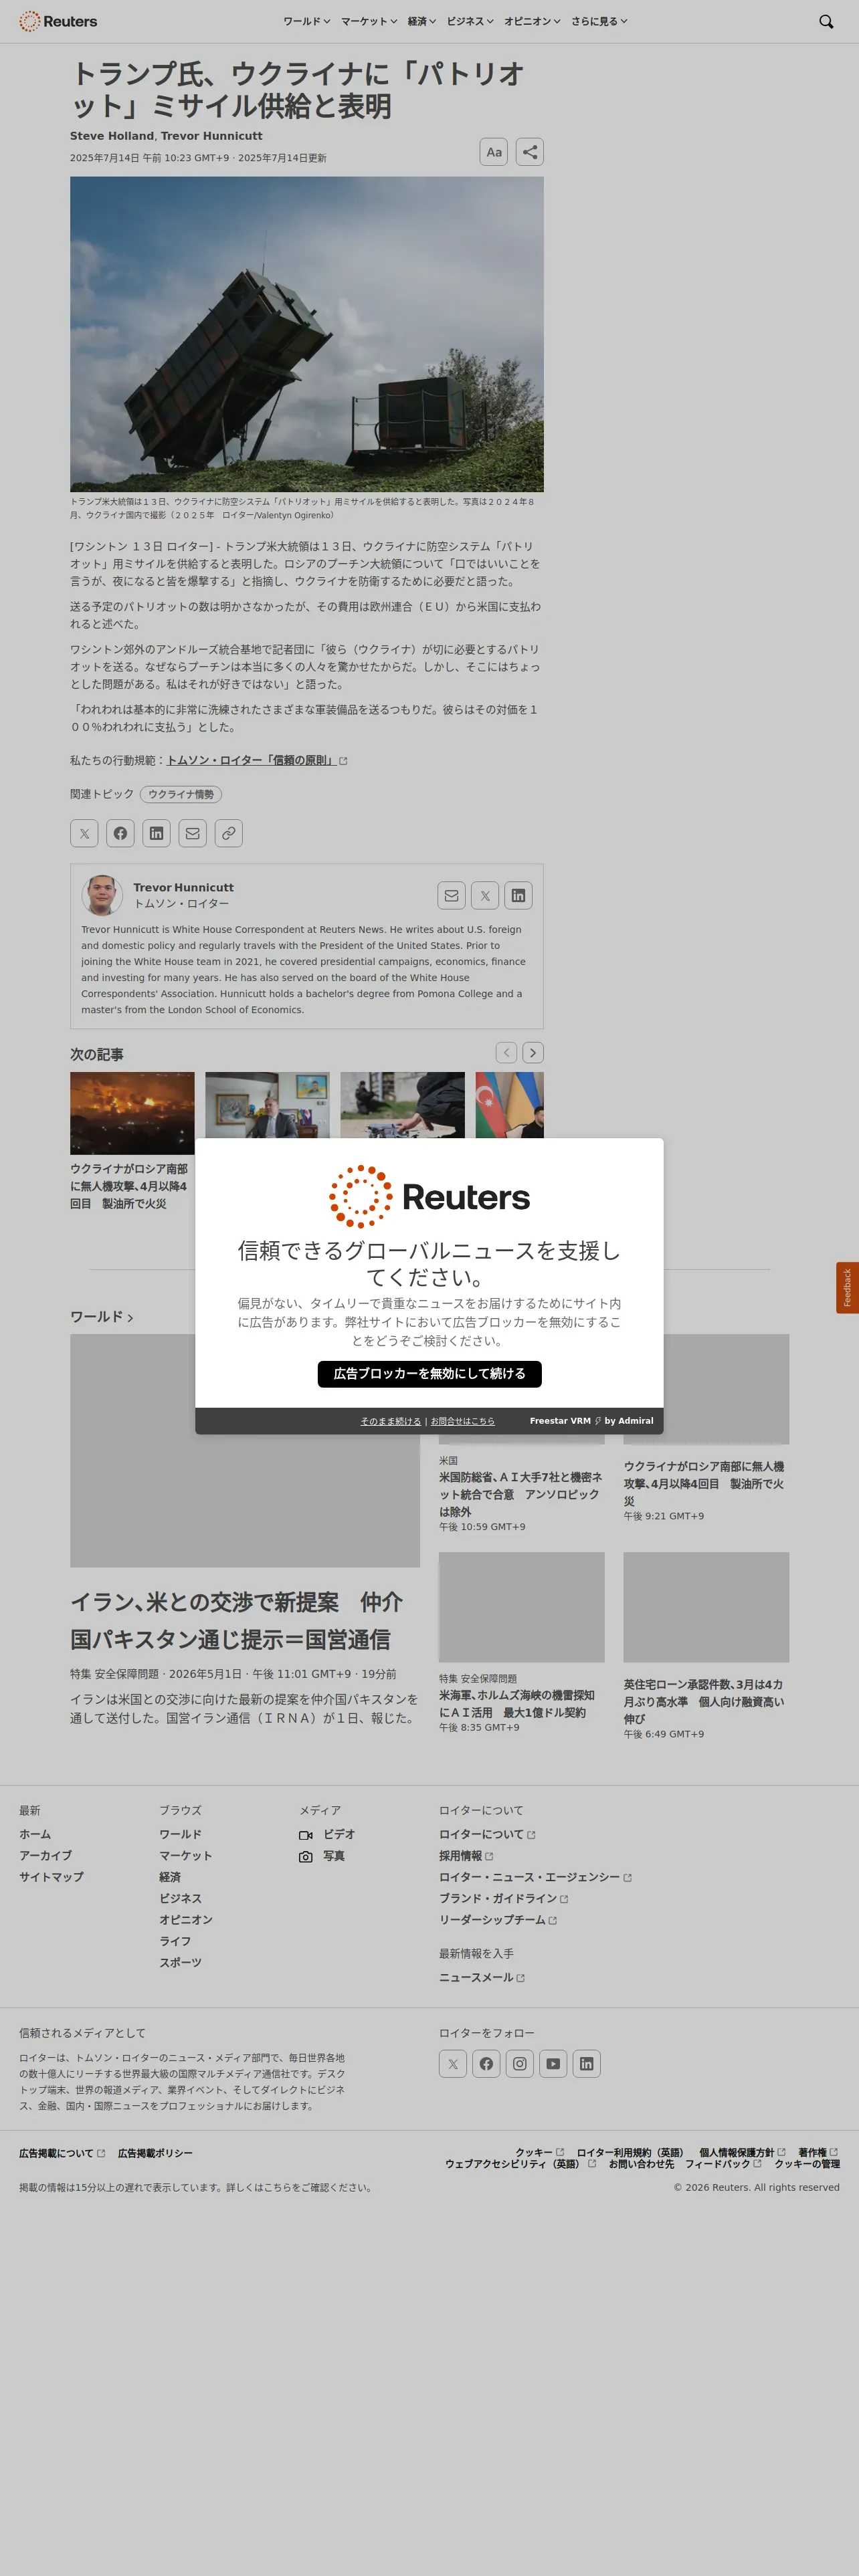This screenshot has height=2576, width=859.
Task: Open ライフ in the footer browse list
Action: point(175,1941)
